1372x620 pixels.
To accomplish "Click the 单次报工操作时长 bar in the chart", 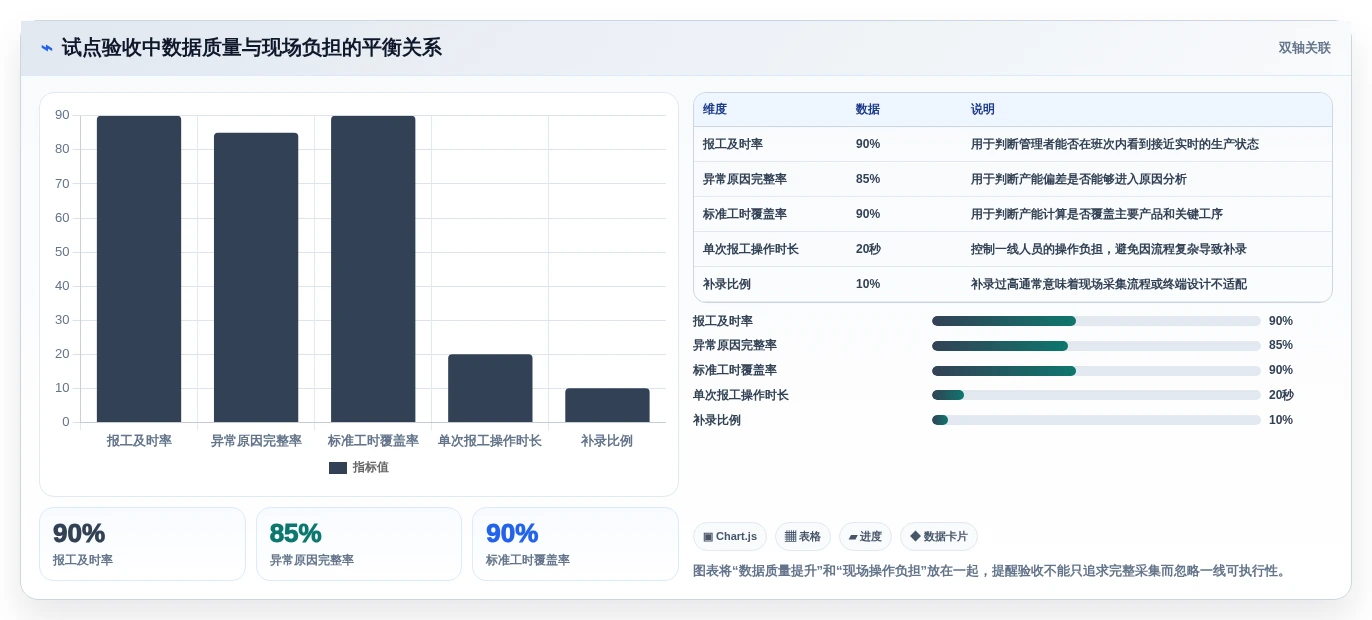I will [x=490, y=388].
